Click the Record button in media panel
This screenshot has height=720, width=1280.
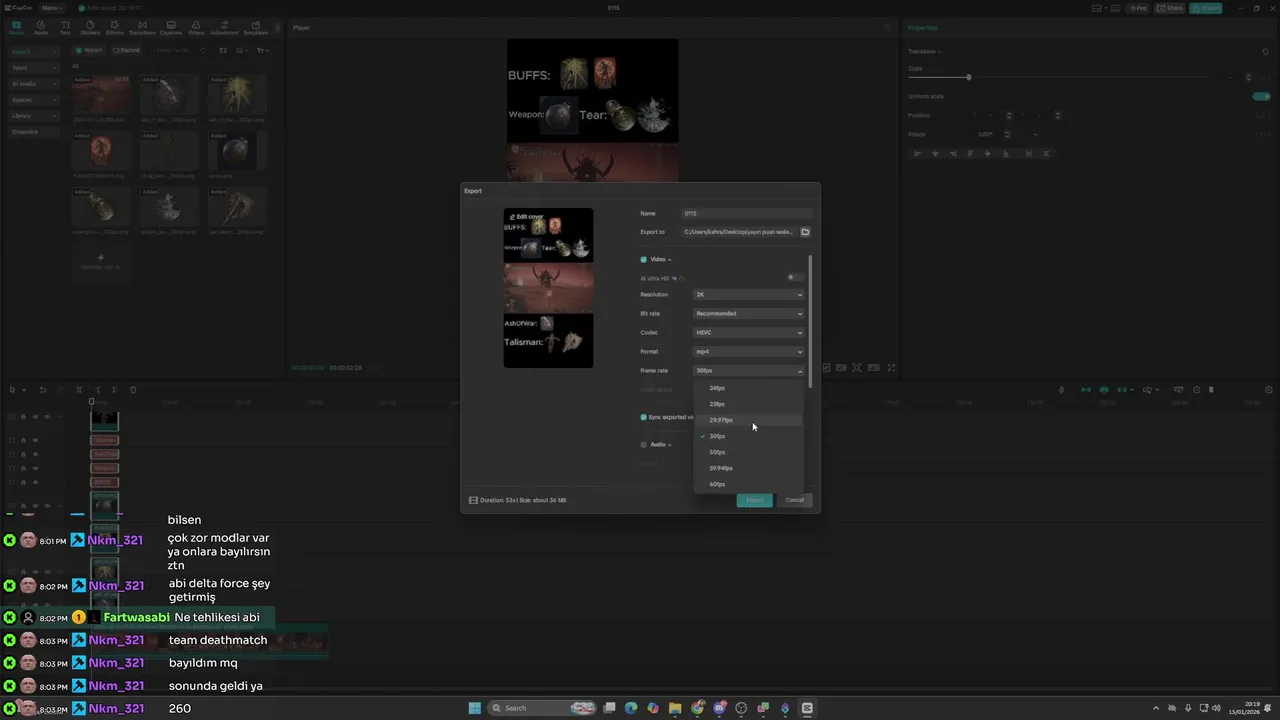(126, 50)
